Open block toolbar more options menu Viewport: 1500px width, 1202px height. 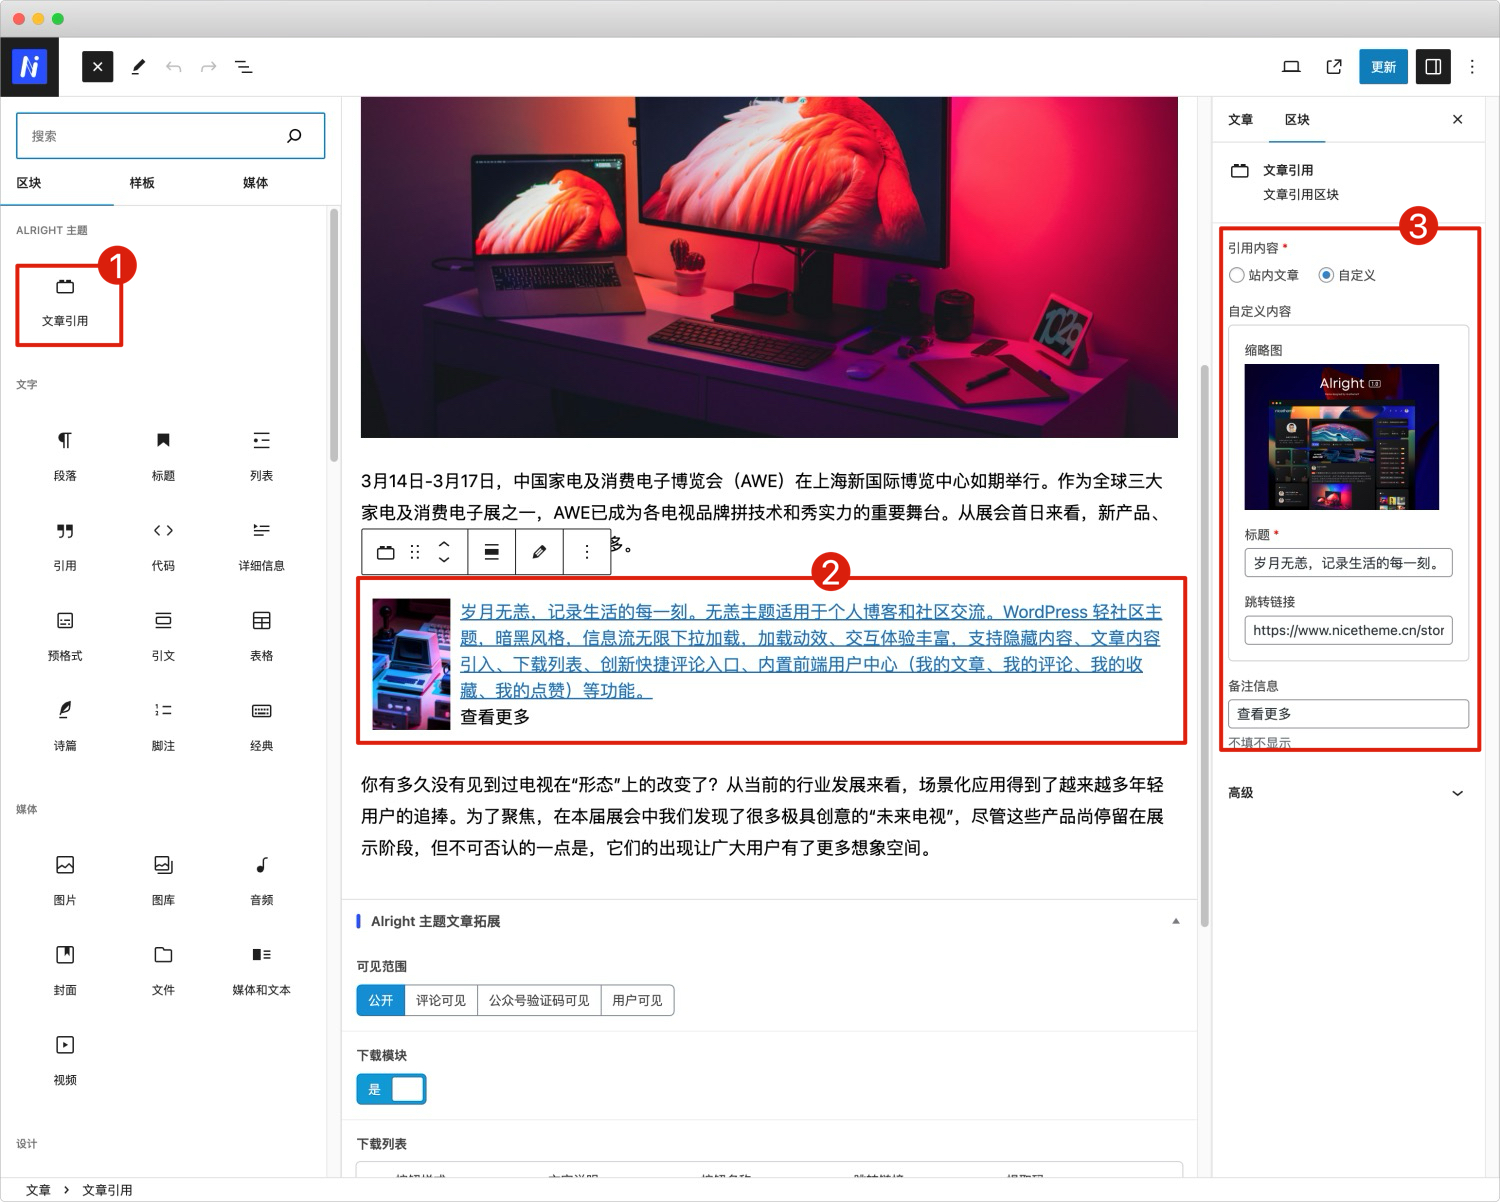tap(587, 552)
